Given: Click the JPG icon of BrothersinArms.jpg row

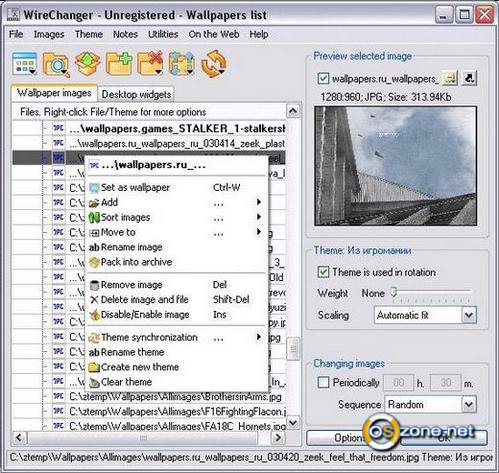Looking at the screenshot, I should point(59,397).
